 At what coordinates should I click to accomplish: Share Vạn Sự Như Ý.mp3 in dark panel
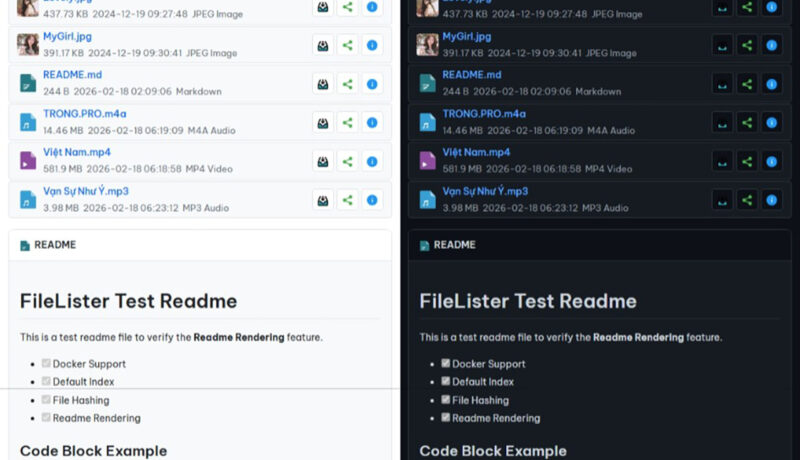pos(747,200)
